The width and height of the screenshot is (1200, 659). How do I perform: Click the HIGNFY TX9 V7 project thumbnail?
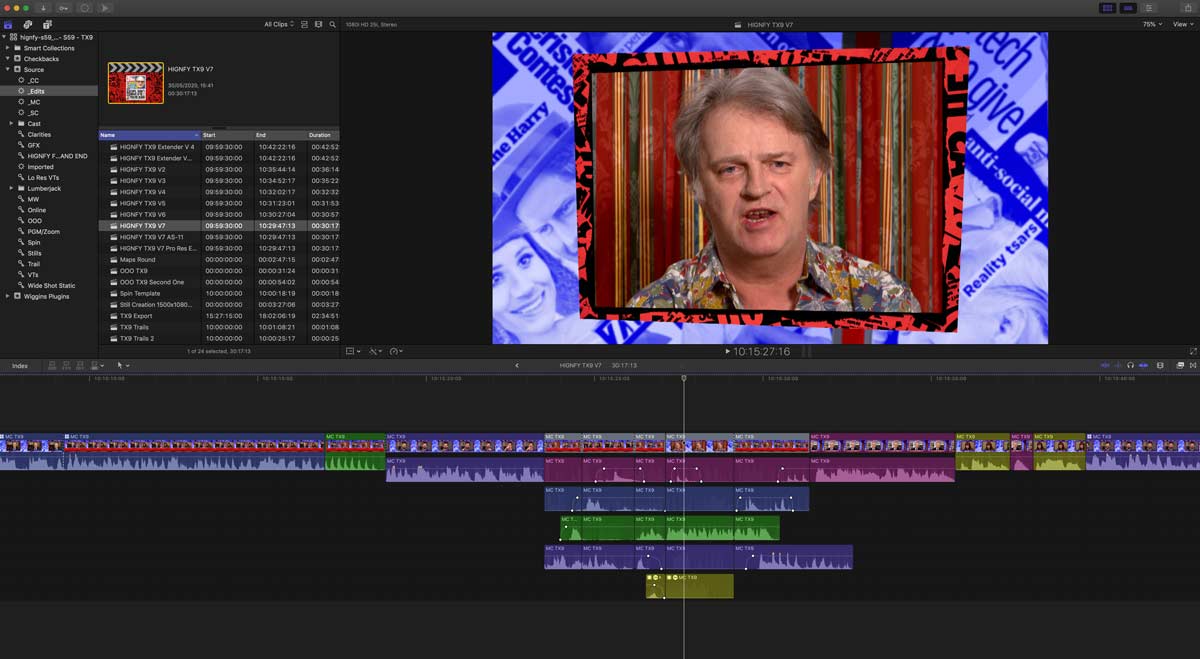[x=135, y=83]
